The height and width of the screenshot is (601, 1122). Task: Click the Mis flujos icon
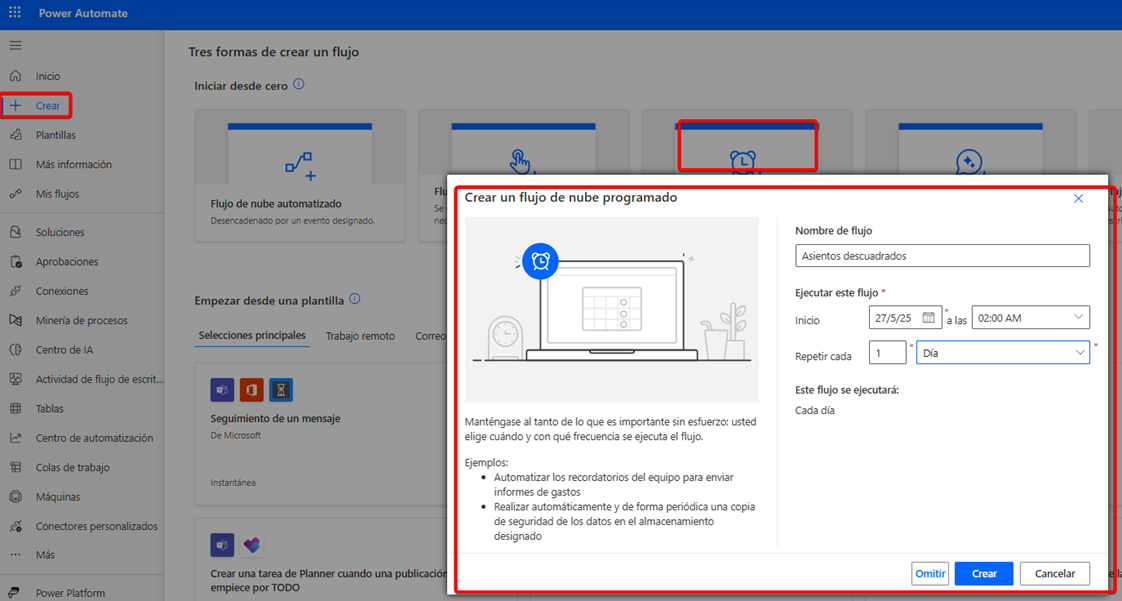(x=15, y=194)
